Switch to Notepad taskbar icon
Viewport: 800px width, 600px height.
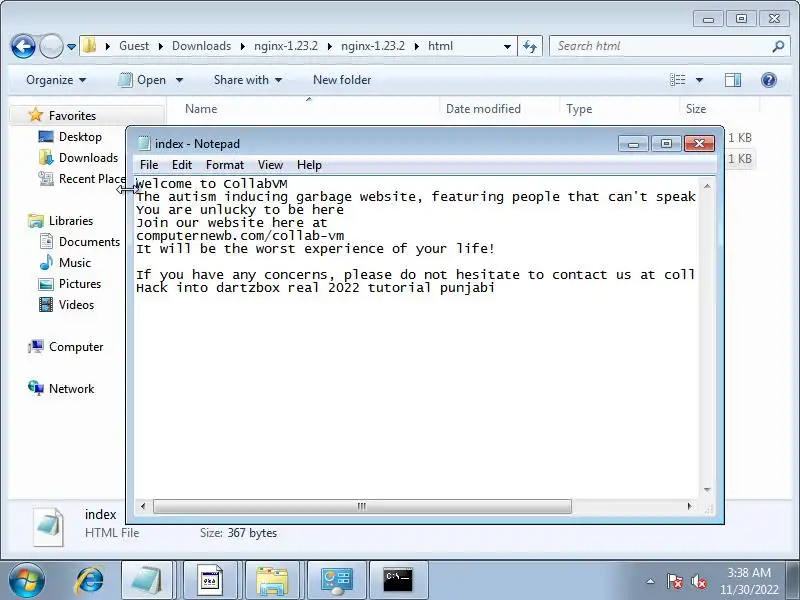[x=147, y=581]
